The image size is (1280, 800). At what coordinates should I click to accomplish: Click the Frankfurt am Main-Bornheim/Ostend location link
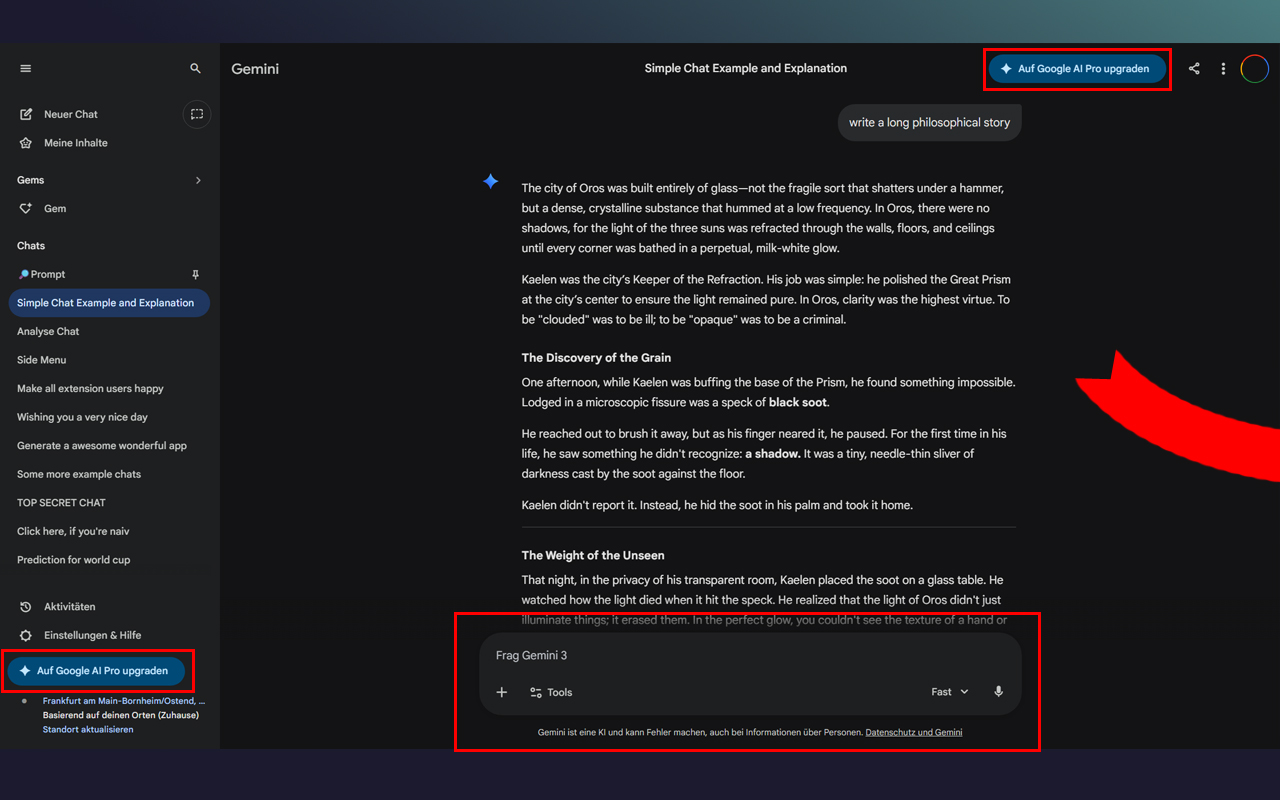pyautogui.click(x=125, y=701)
